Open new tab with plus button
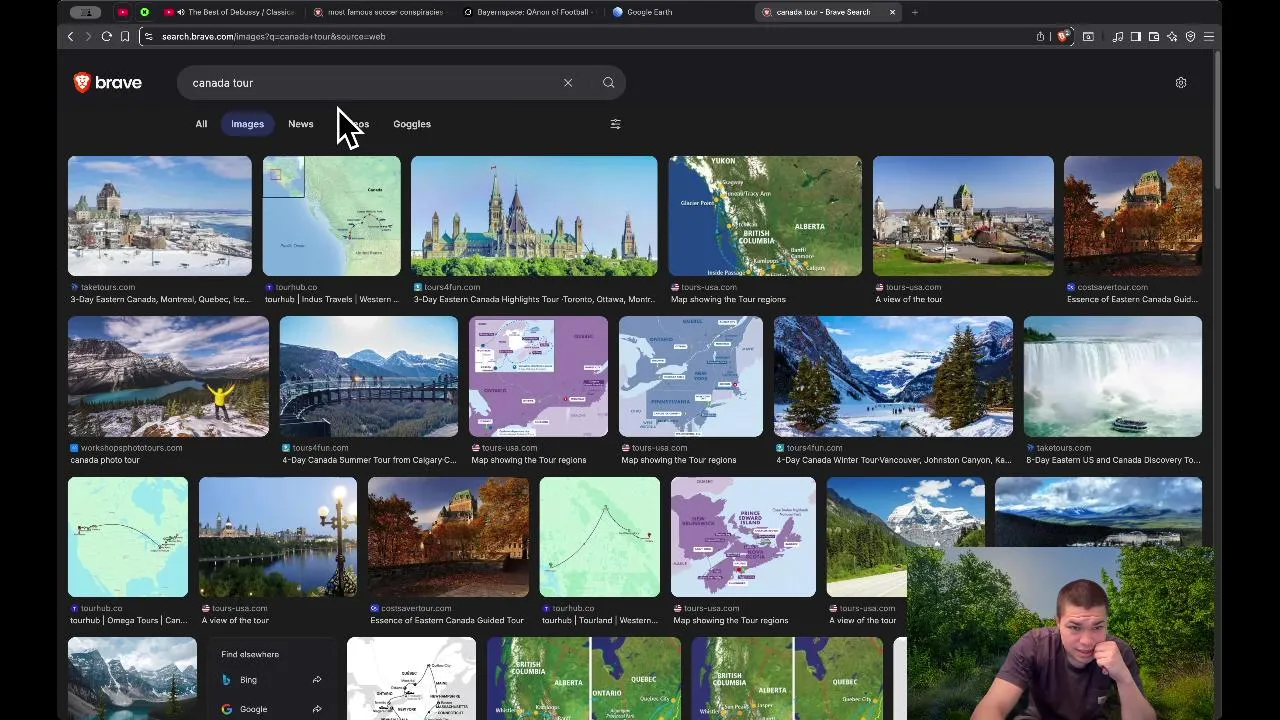This screenshot has width=1280, height=720. point(914,12)
